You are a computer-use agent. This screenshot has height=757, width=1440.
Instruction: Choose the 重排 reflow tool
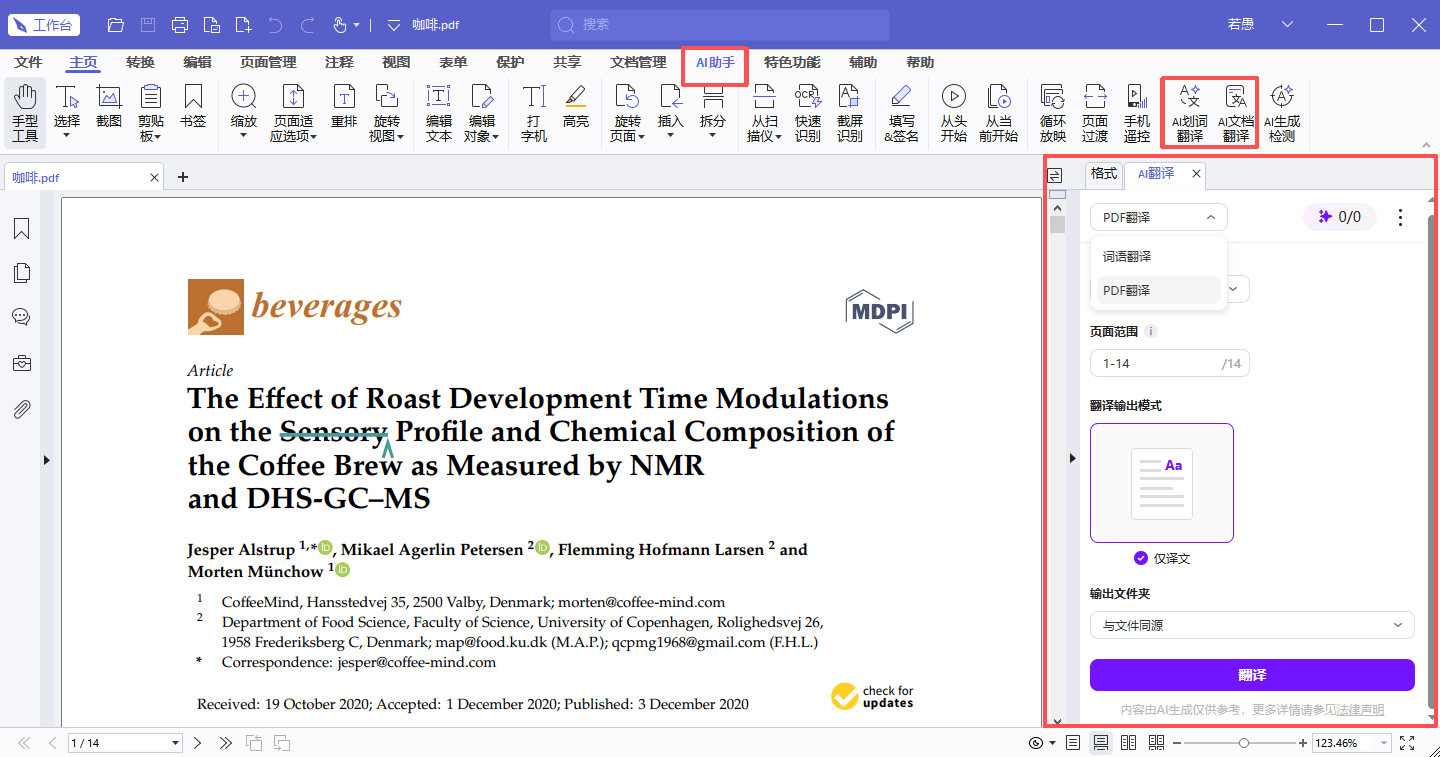(x=344, y=107)
